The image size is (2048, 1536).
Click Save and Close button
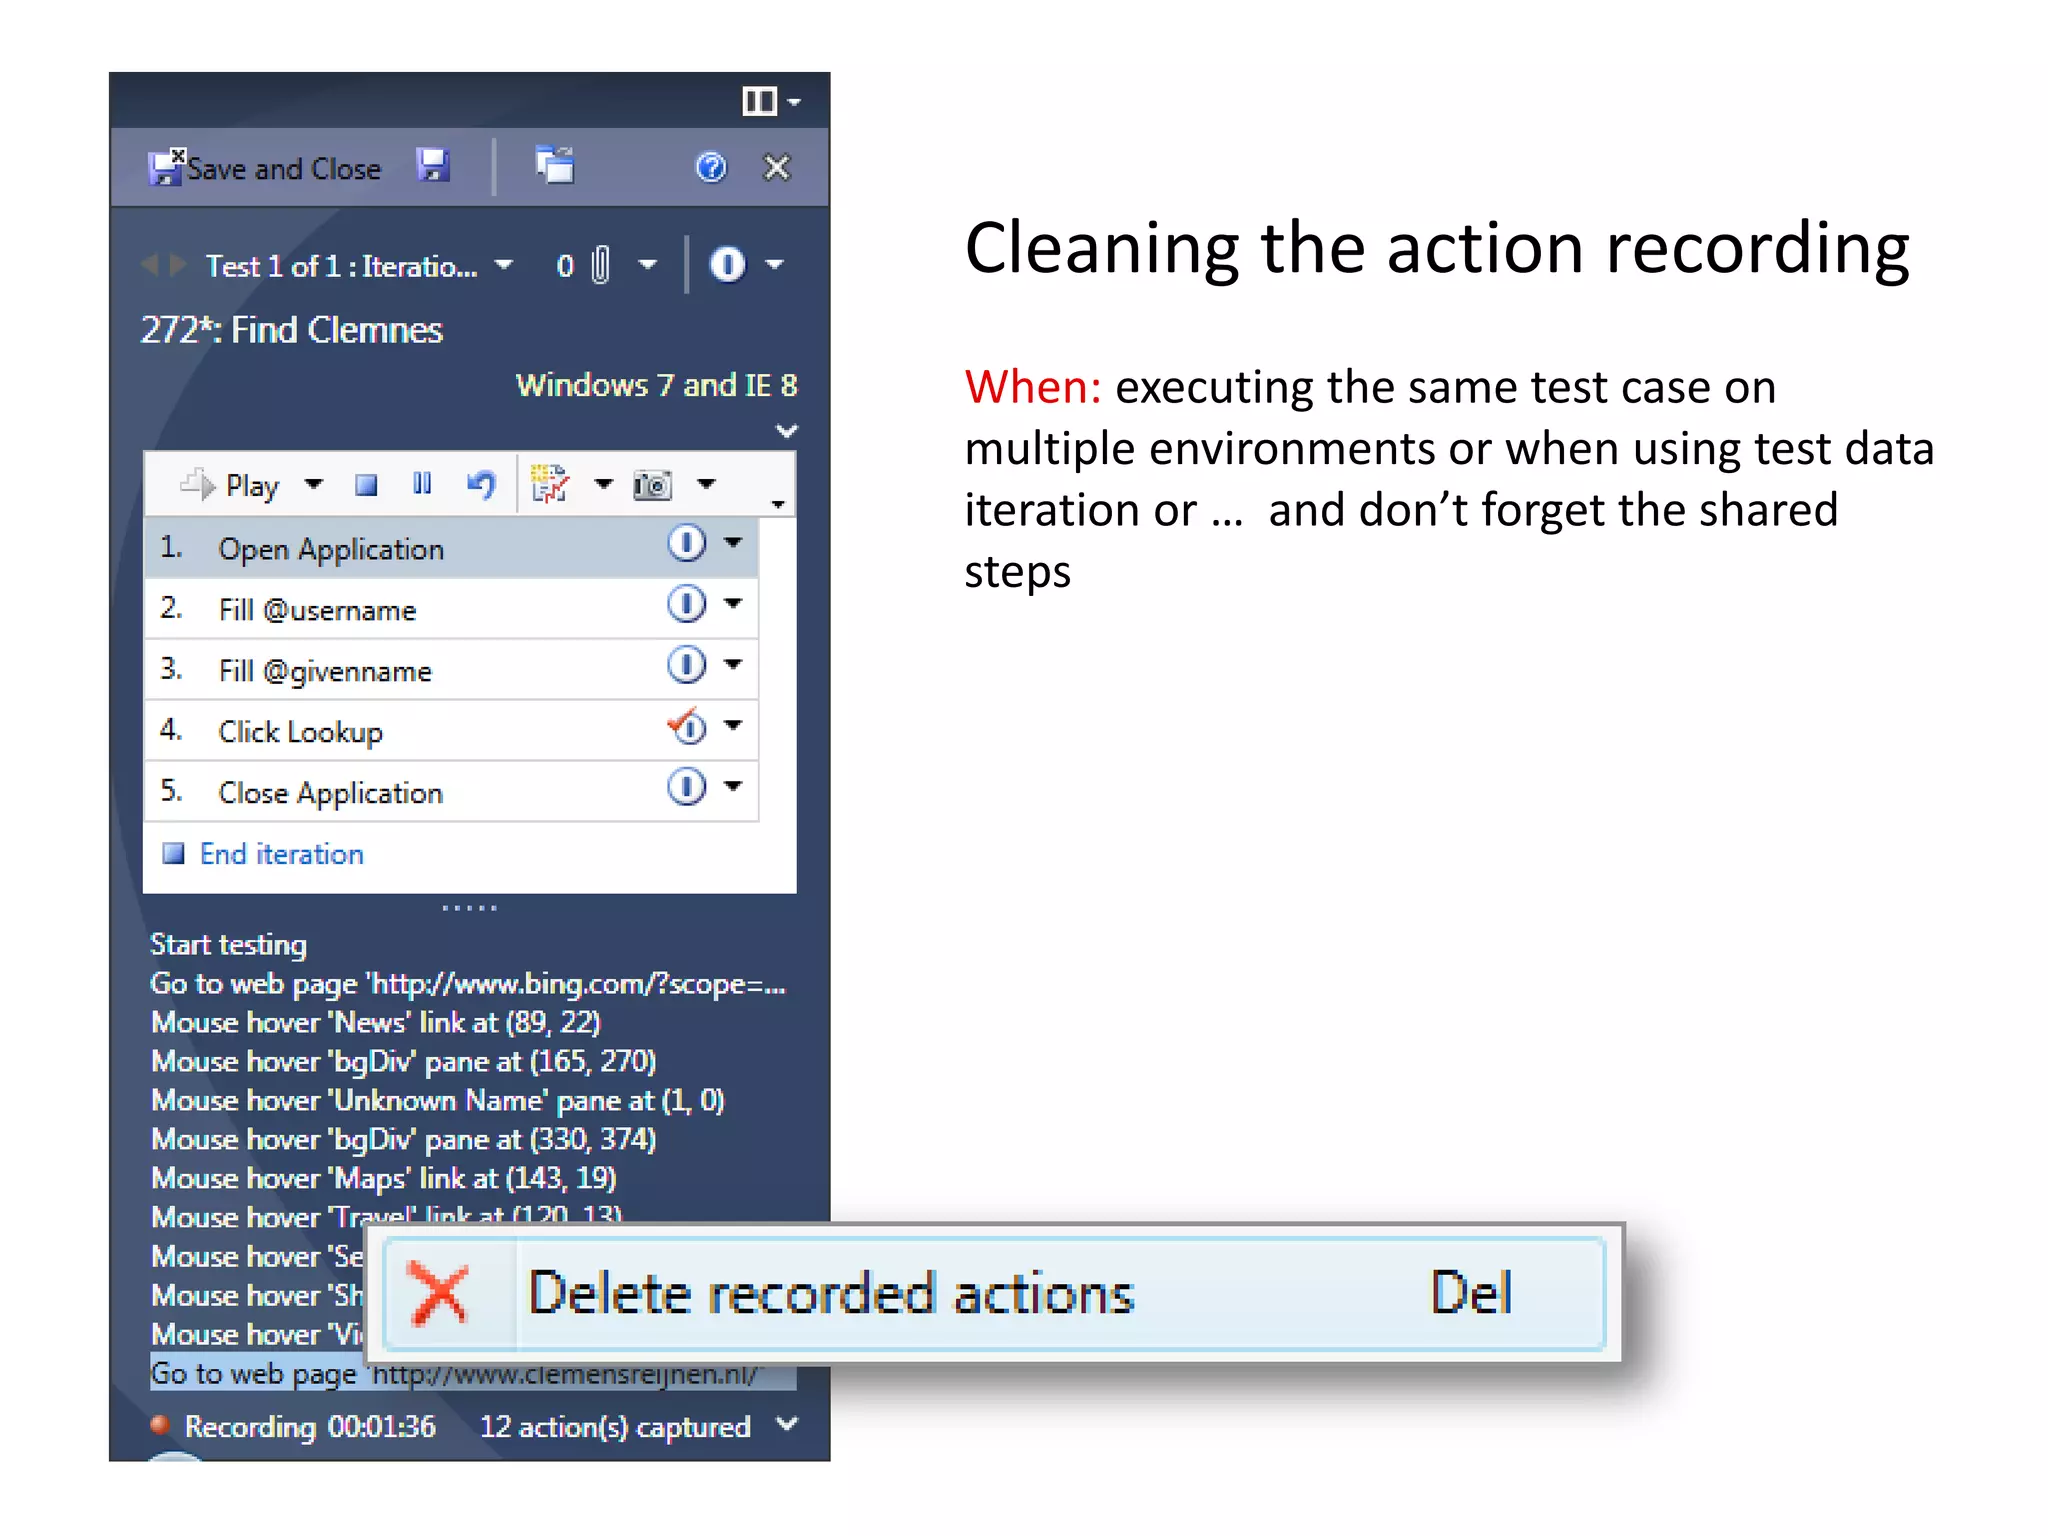pyautogui.click(x=265, y=168)
